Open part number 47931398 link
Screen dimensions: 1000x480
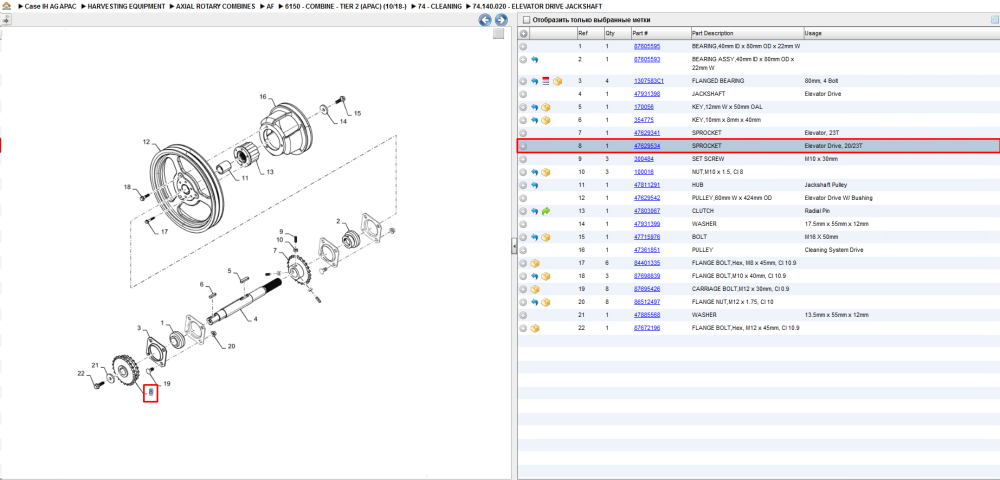pyautogui.click(x=647, y=94)
